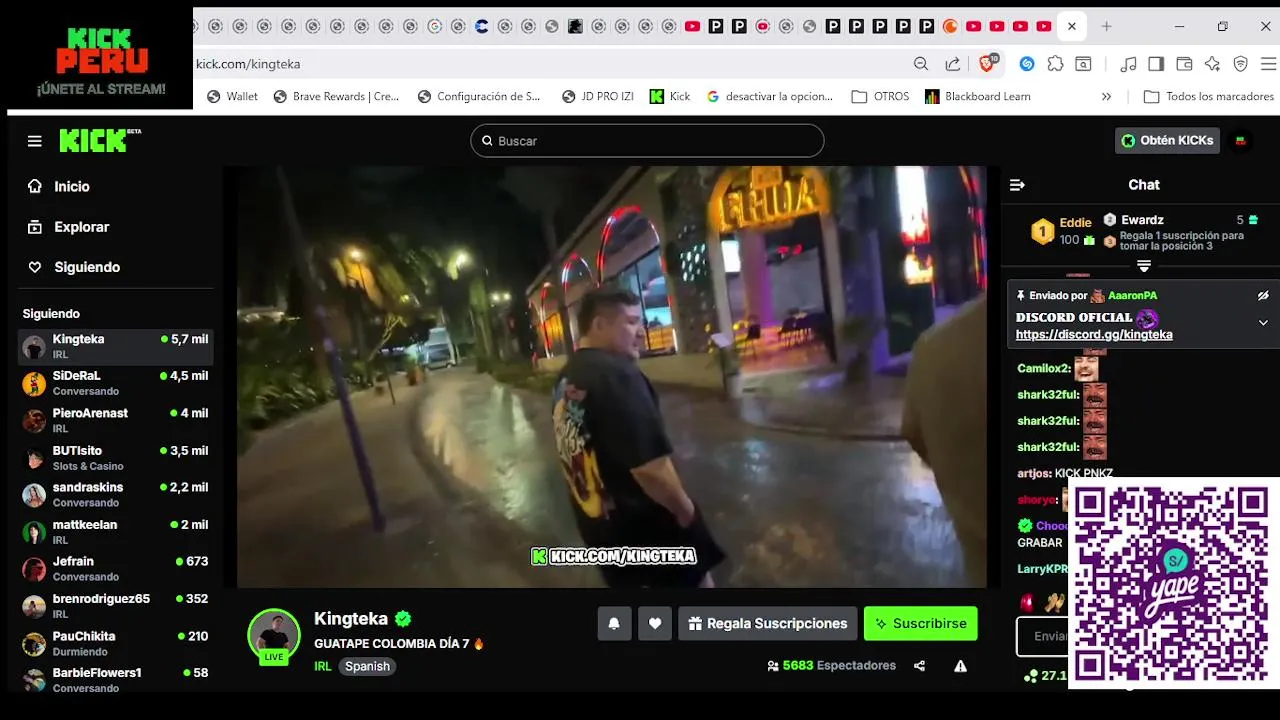The width and height of the screenshot is (1280, 720).
Task: Click the green Suscribirse button
Action: (921, 623)
